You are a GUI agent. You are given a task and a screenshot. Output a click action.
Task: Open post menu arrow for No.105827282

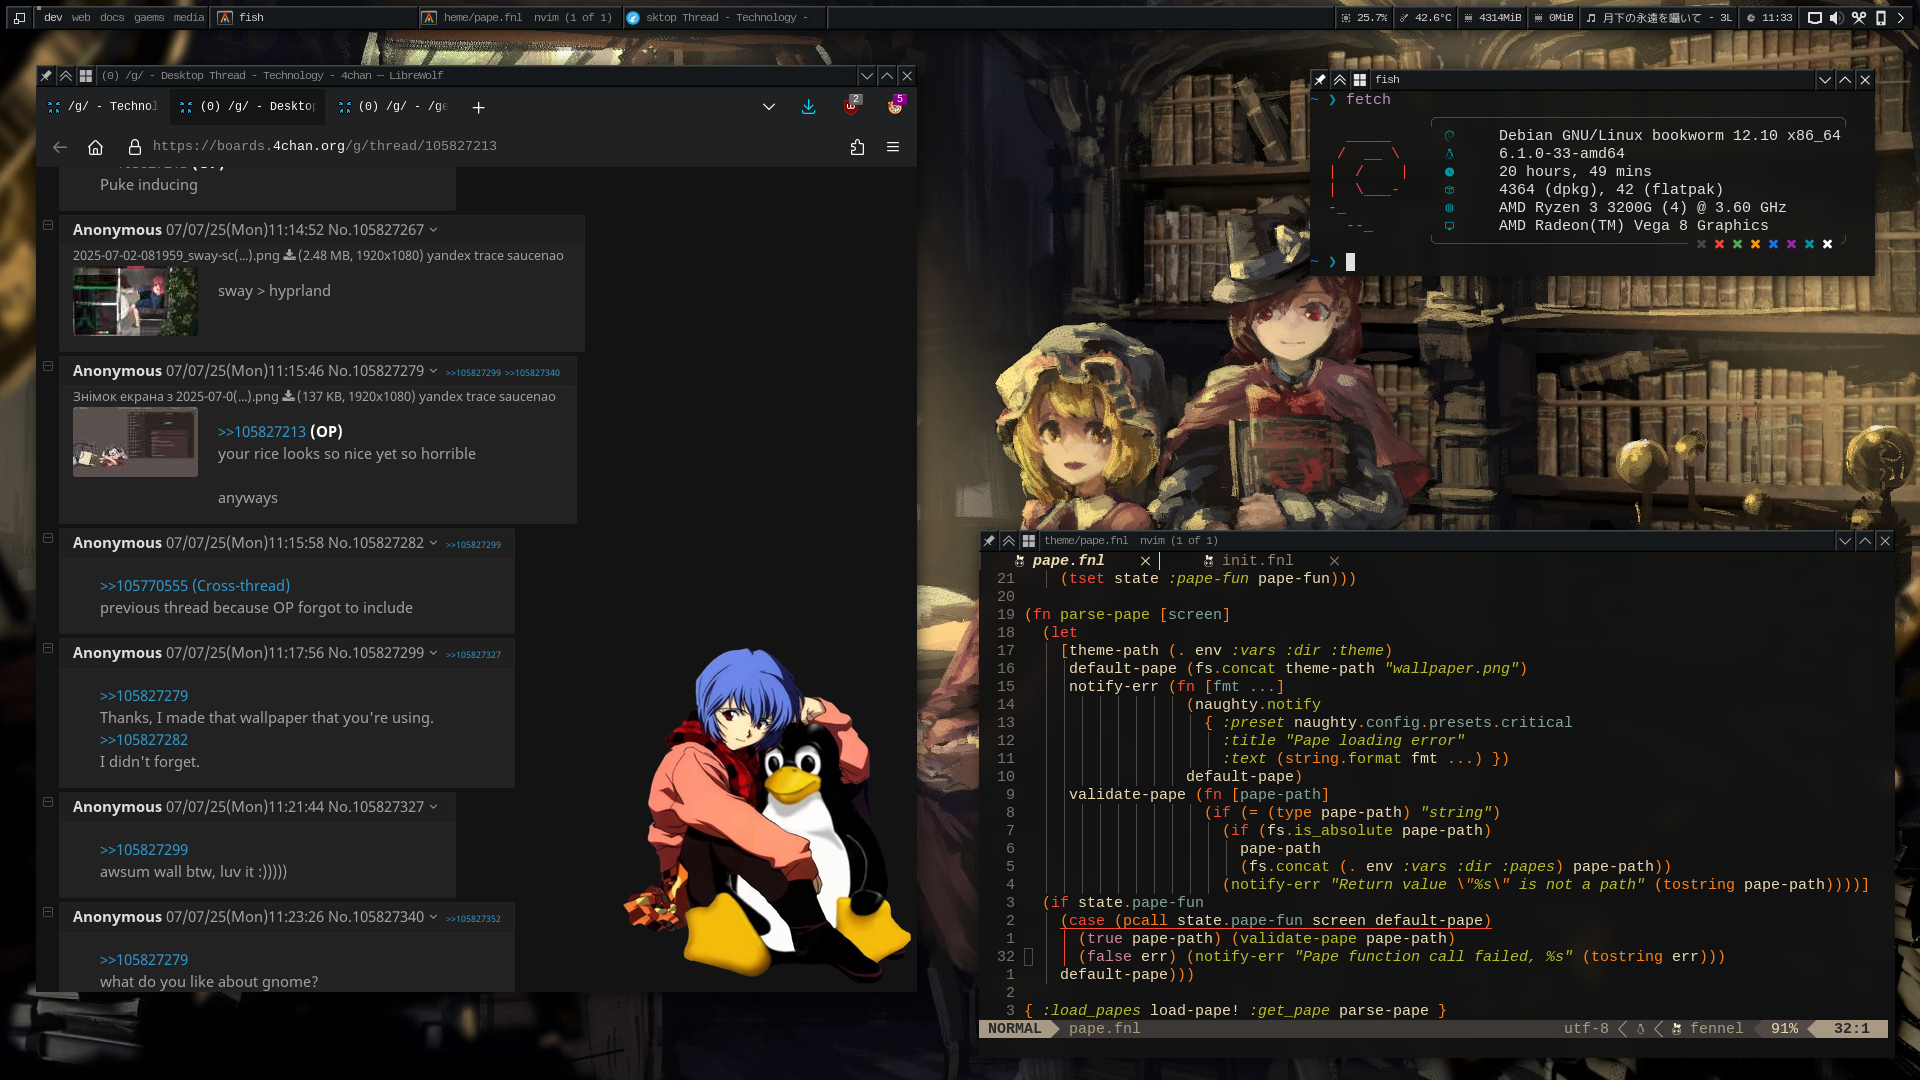(x=433, y=543)
